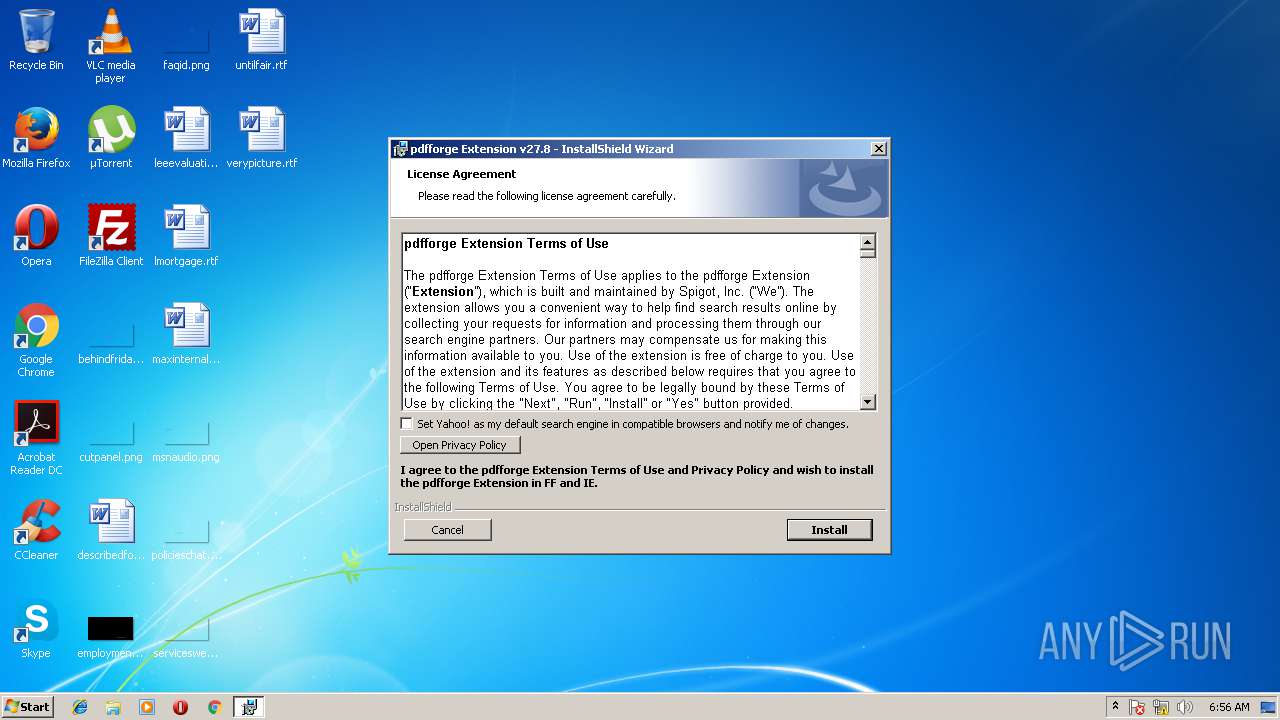Show hidden system tray icons

tap(1116, 707)
